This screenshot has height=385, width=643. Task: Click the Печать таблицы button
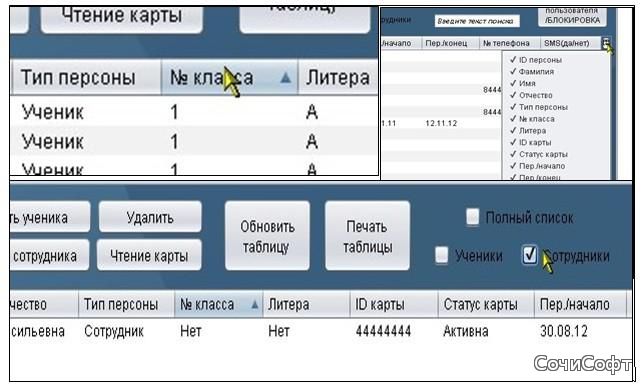(367, 236)
